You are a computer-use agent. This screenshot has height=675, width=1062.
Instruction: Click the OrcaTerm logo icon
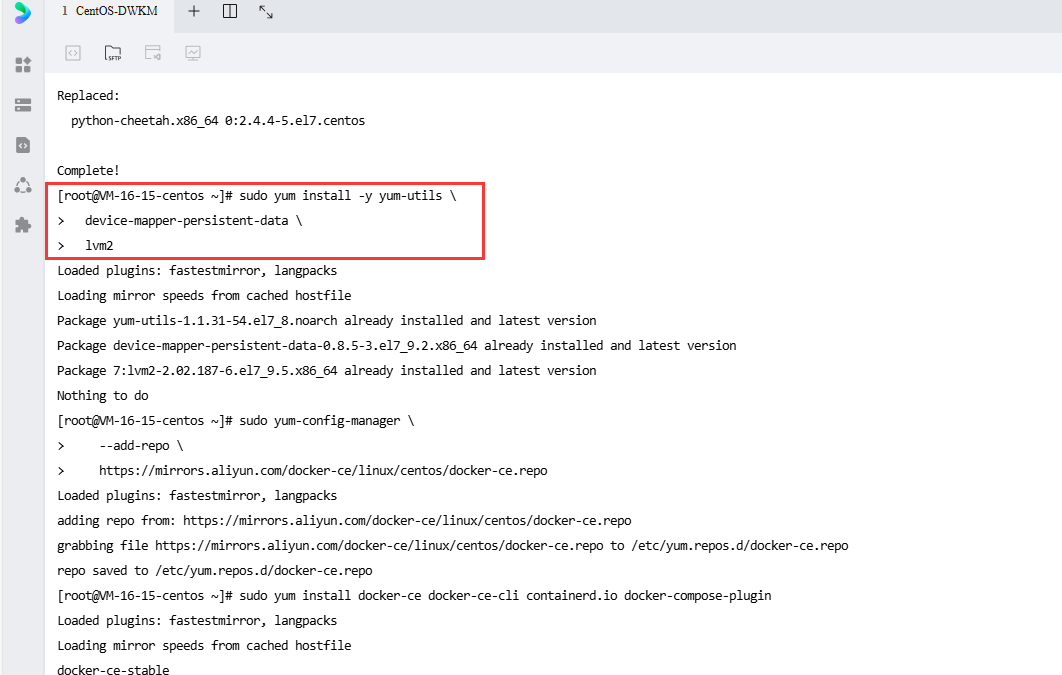[22, 13]
